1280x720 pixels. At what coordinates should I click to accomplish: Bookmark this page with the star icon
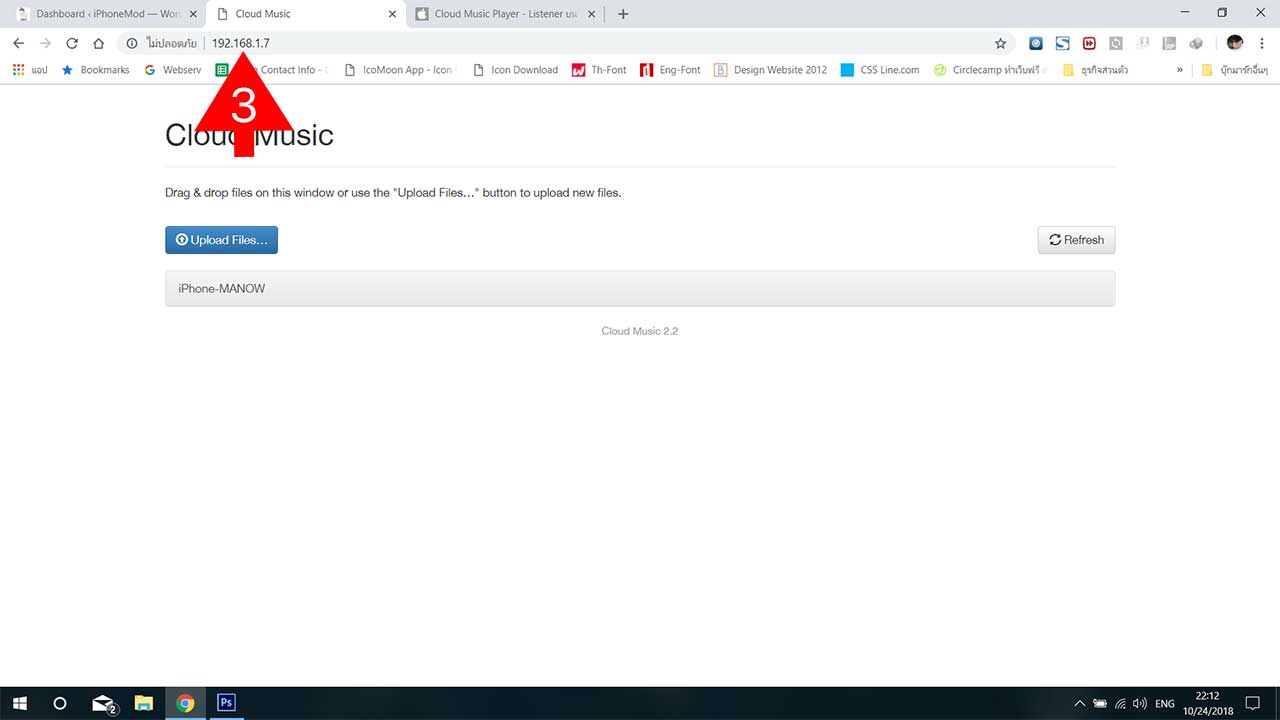tap(1000, 43)
